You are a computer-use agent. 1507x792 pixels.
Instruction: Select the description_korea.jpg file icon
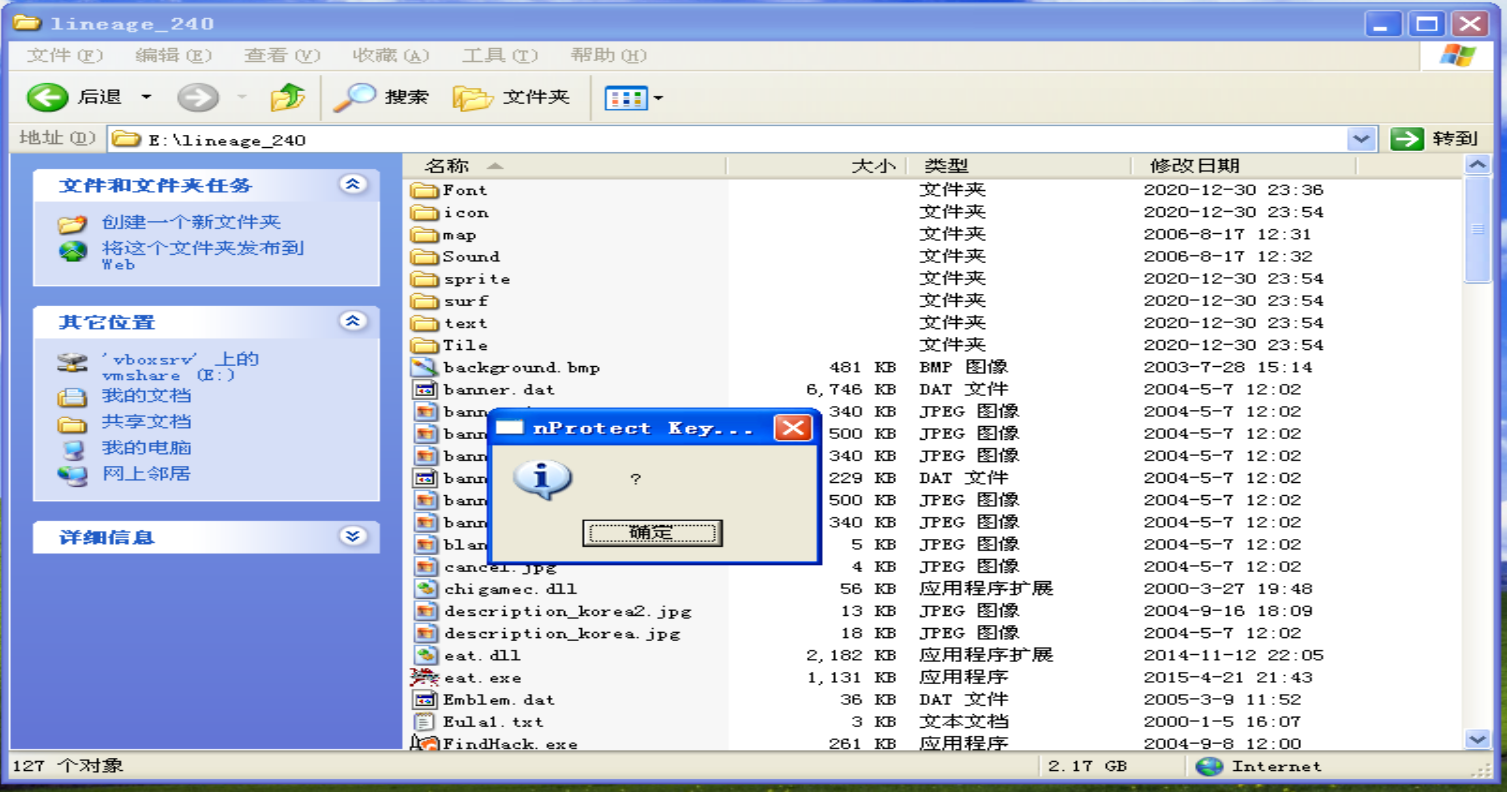[426, 633]
